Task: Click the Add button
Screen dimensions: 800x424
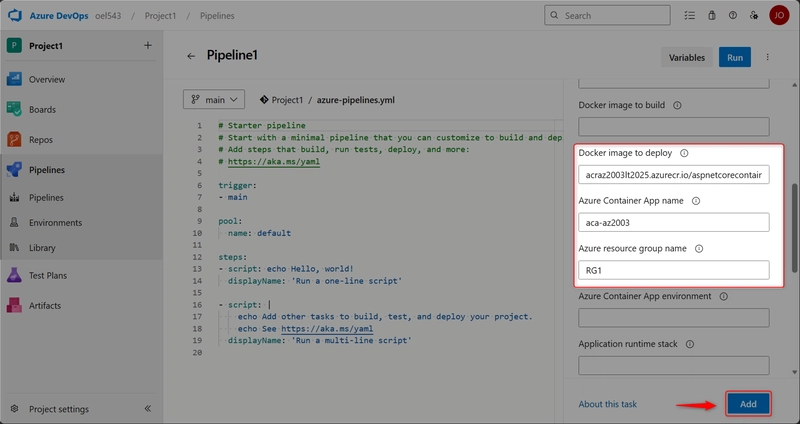Action: [x=748, y=404]
